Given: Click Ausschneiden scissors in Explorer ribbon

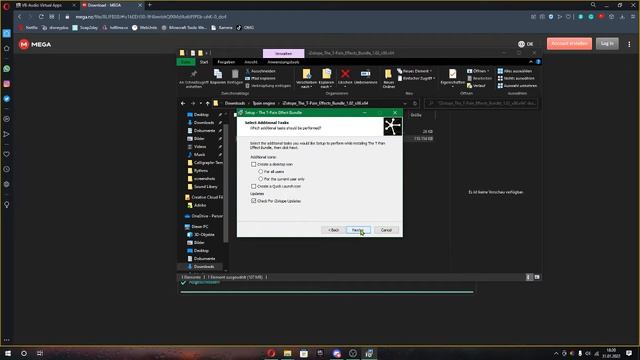Looking at the screenshot, I should tap(260, 71).
